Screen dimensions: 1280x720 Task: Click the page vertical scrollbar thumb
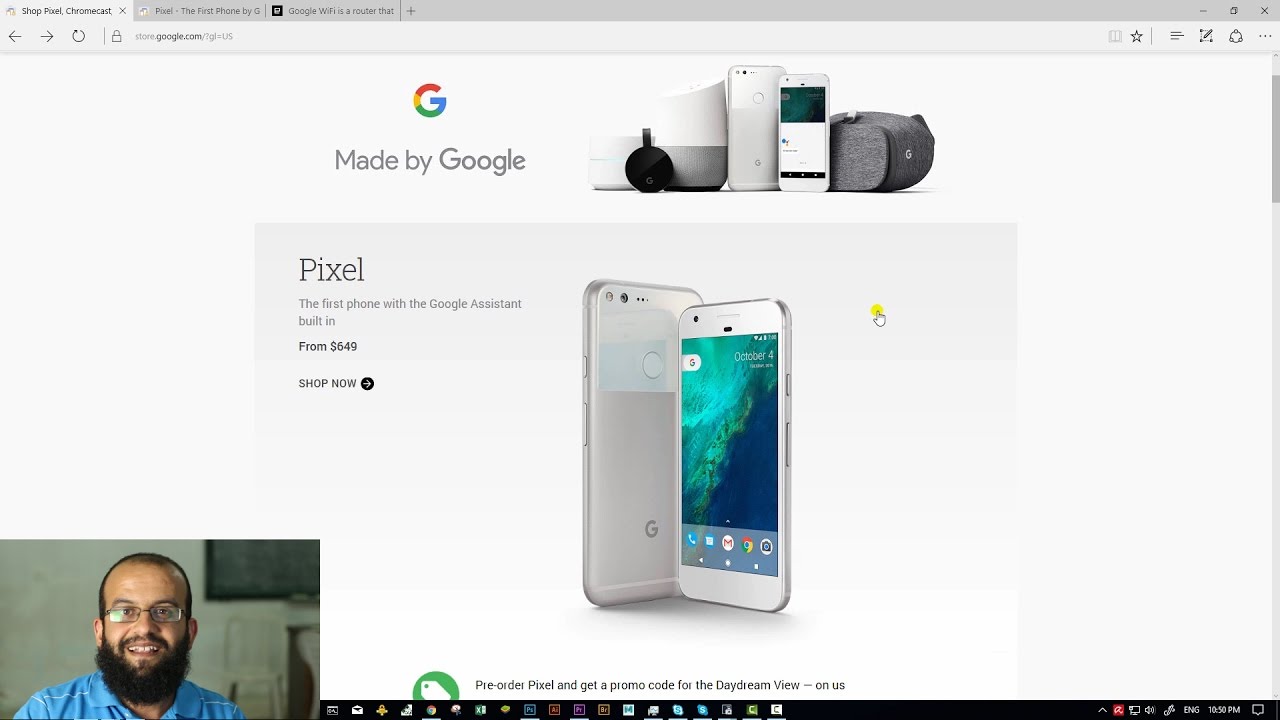1274,140
